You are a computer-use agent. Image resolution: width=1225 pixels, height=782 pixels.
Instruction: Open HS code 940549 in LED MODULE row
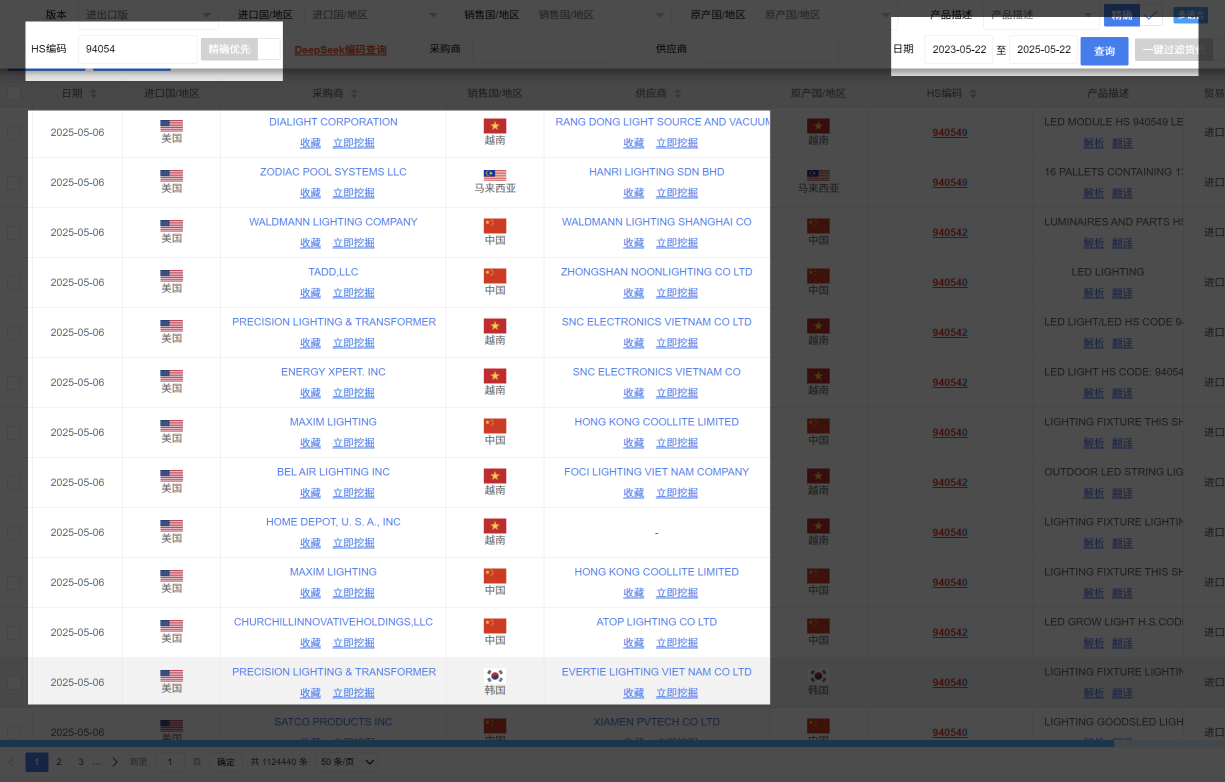(950, 132)
